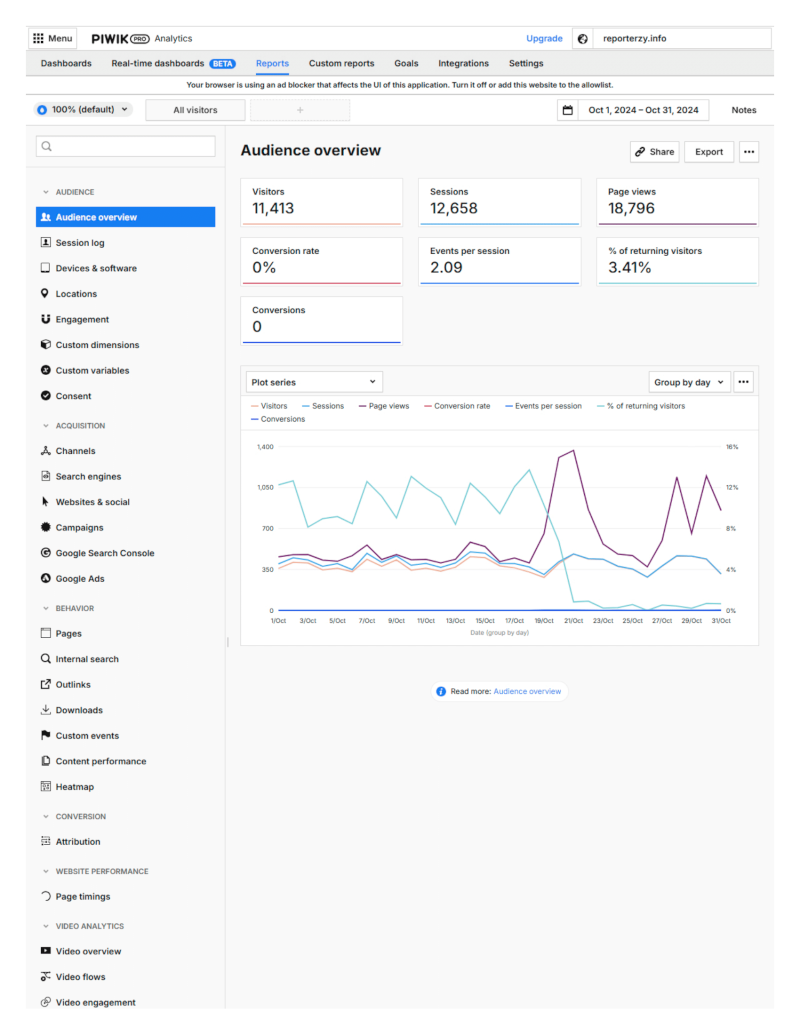Click the sidebar search input field
Screen dimensions: 800x1035
126,147
